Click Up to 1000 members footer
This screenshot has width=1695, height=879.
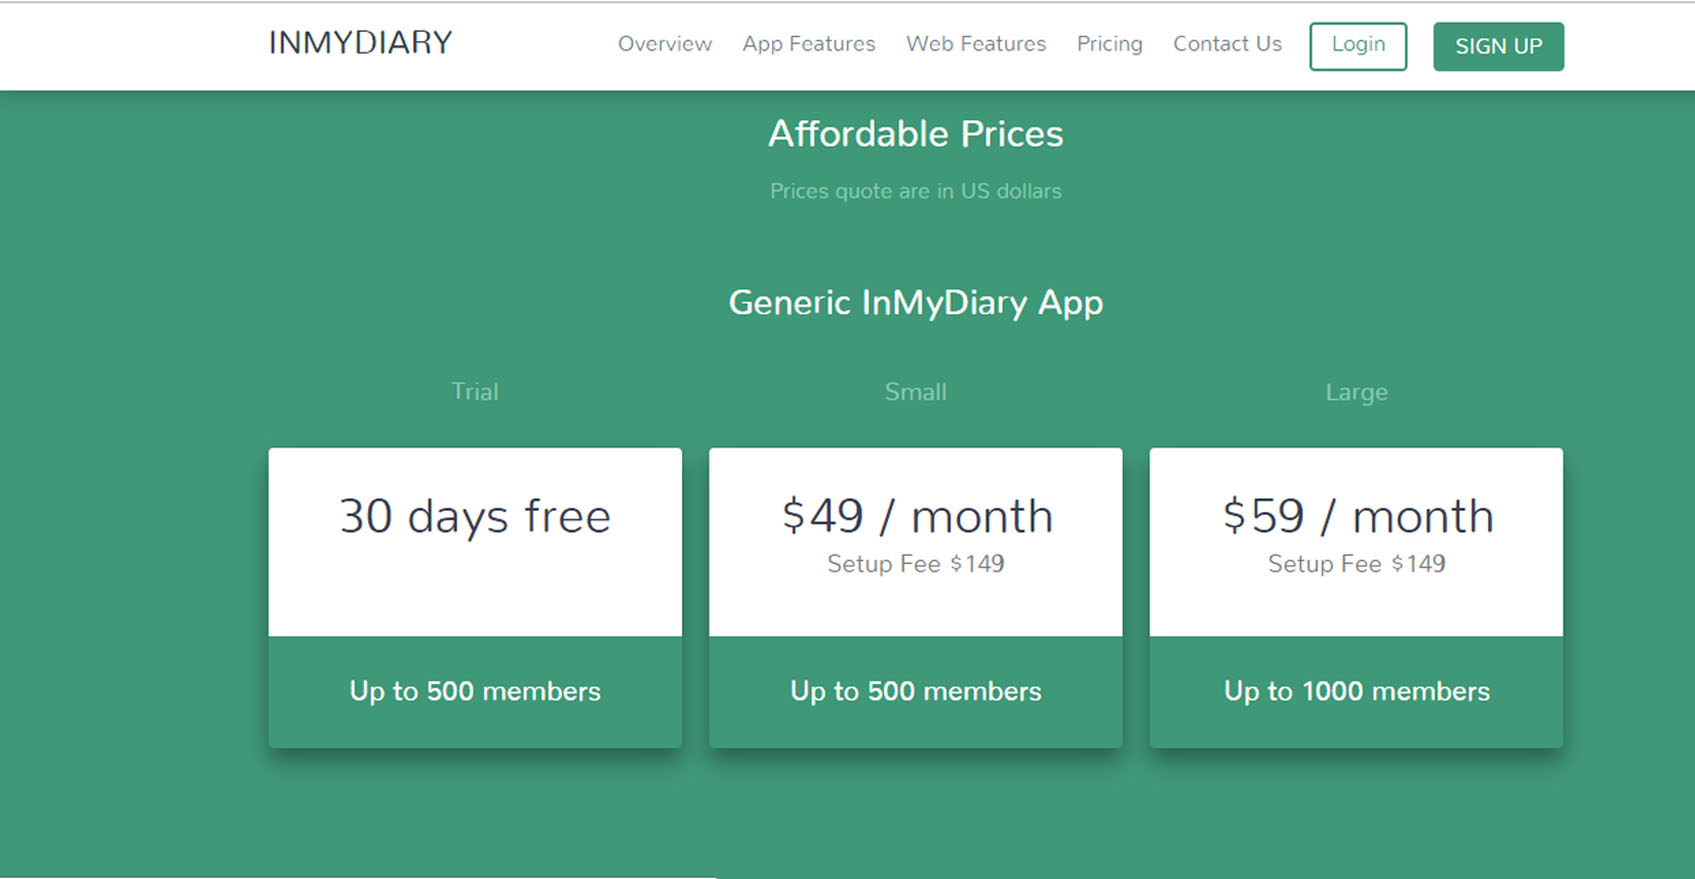point(1356,691)
